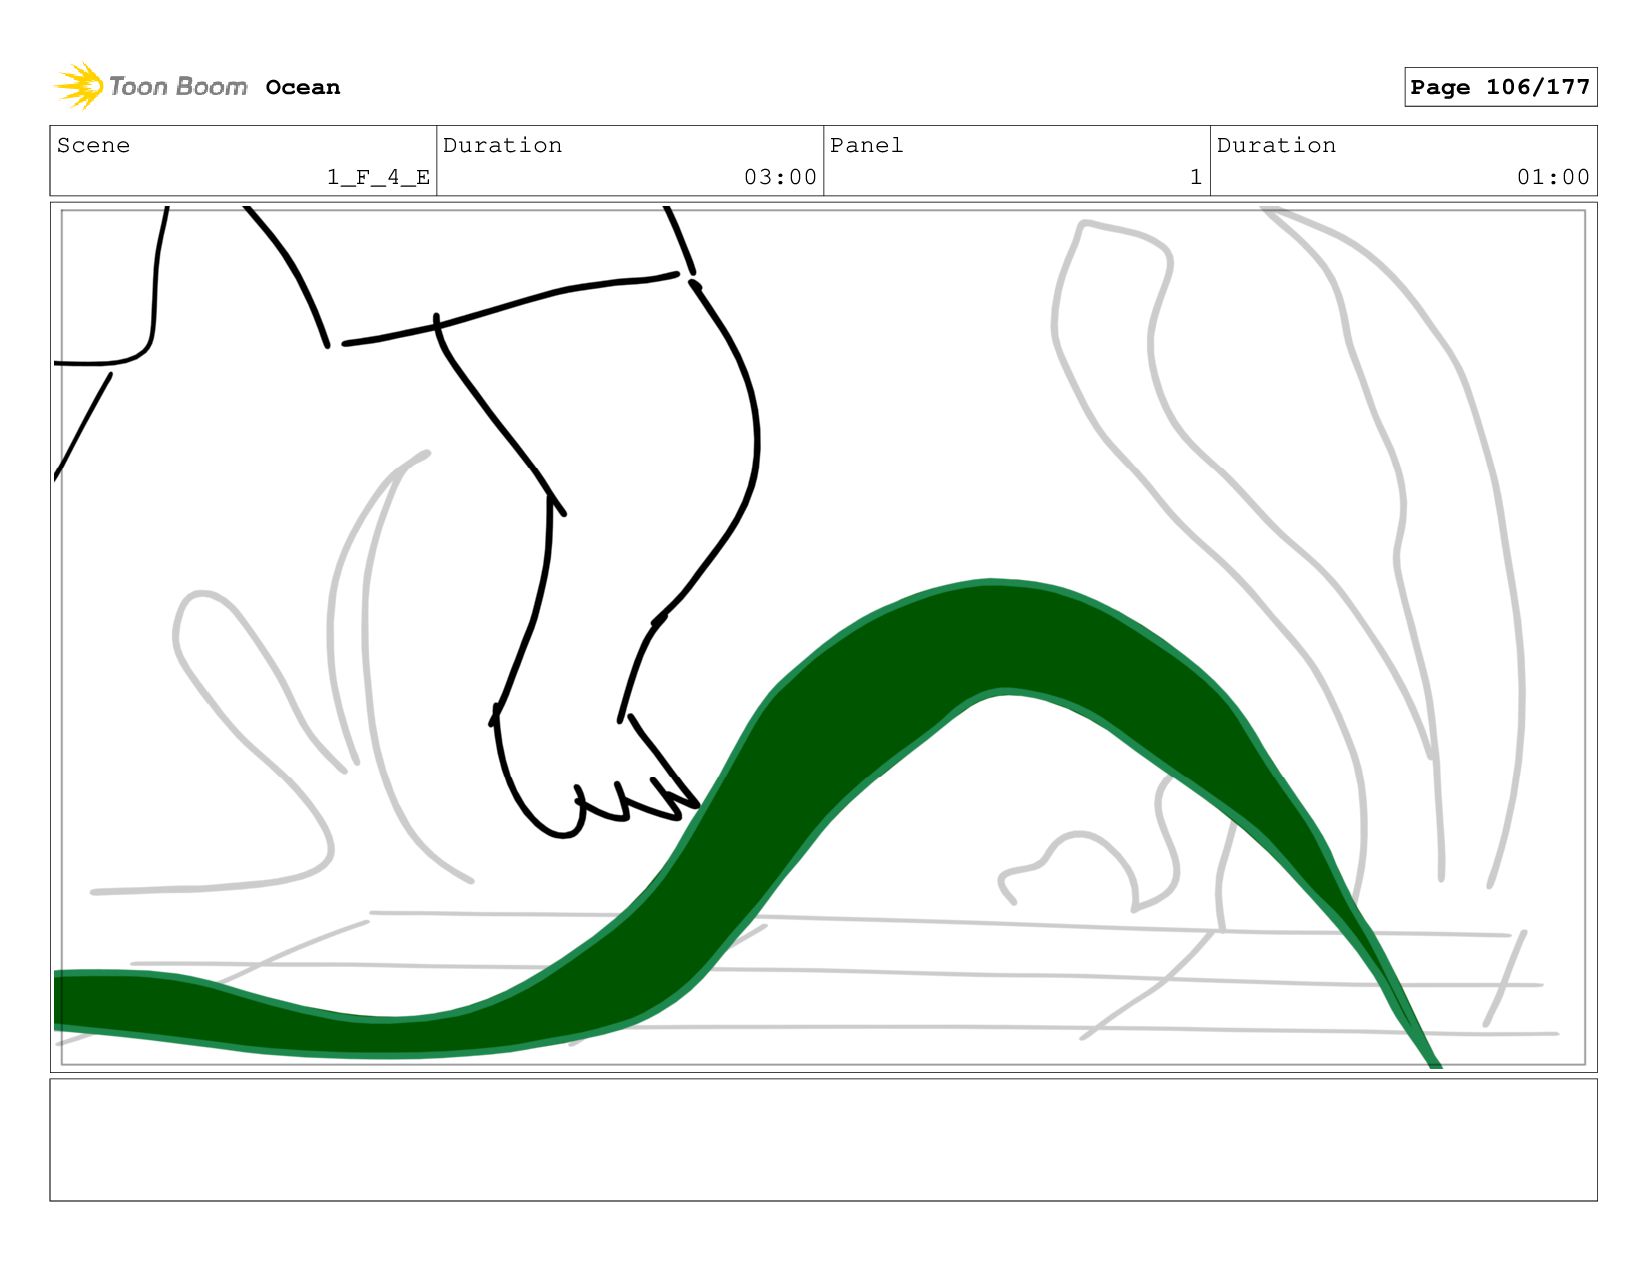Click the scene Duration value '03:00'

[780, 177]
